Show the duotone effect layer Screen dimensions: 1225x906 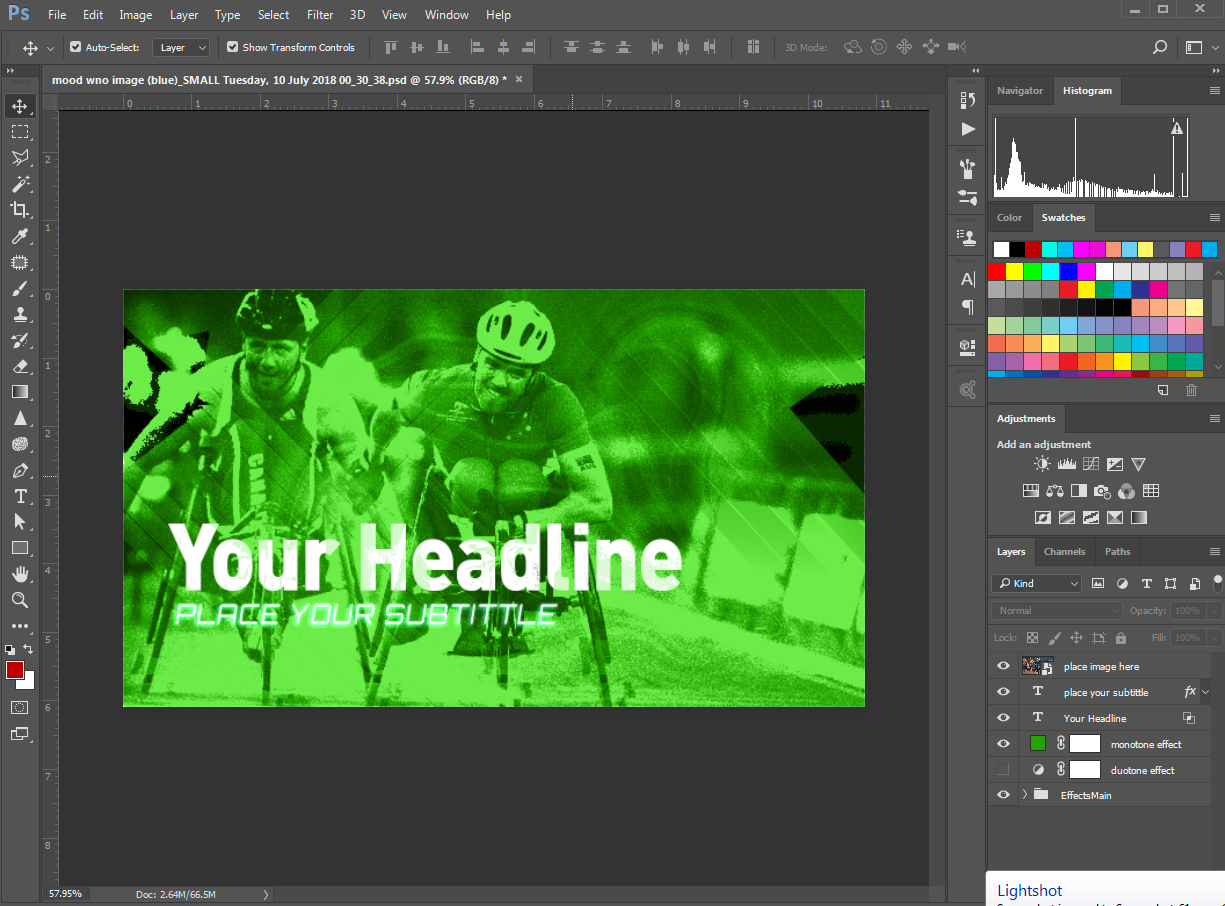pyautogui.click(x=1003, y=770)
